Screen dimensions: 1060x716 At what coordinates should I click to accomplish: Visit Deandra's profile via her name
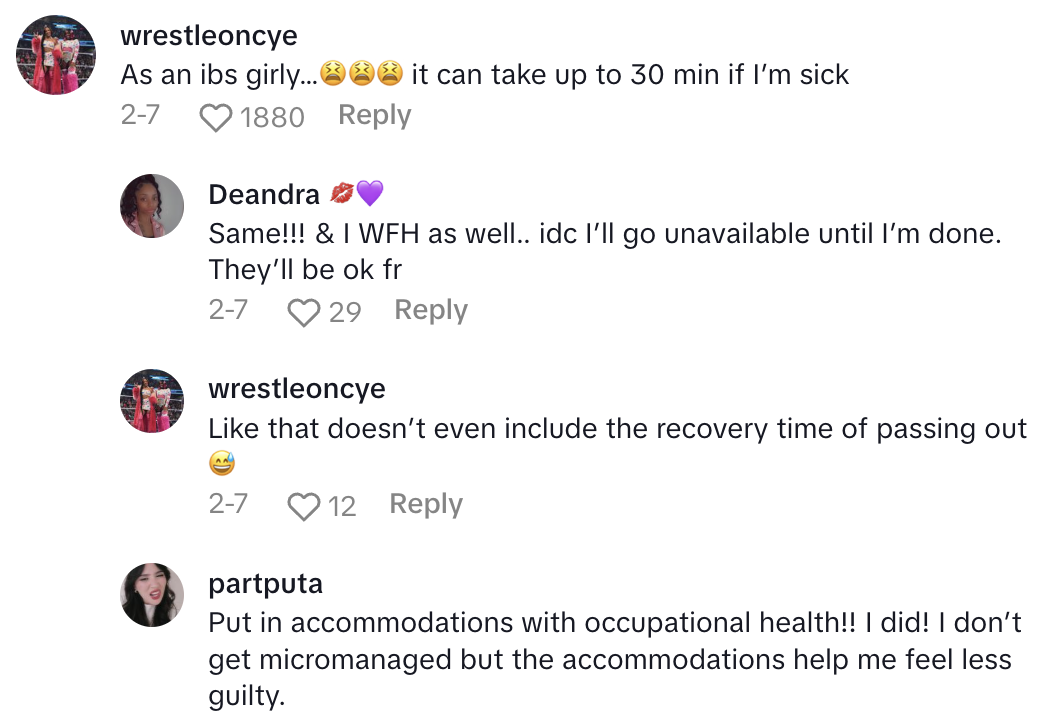click(264, 194)
